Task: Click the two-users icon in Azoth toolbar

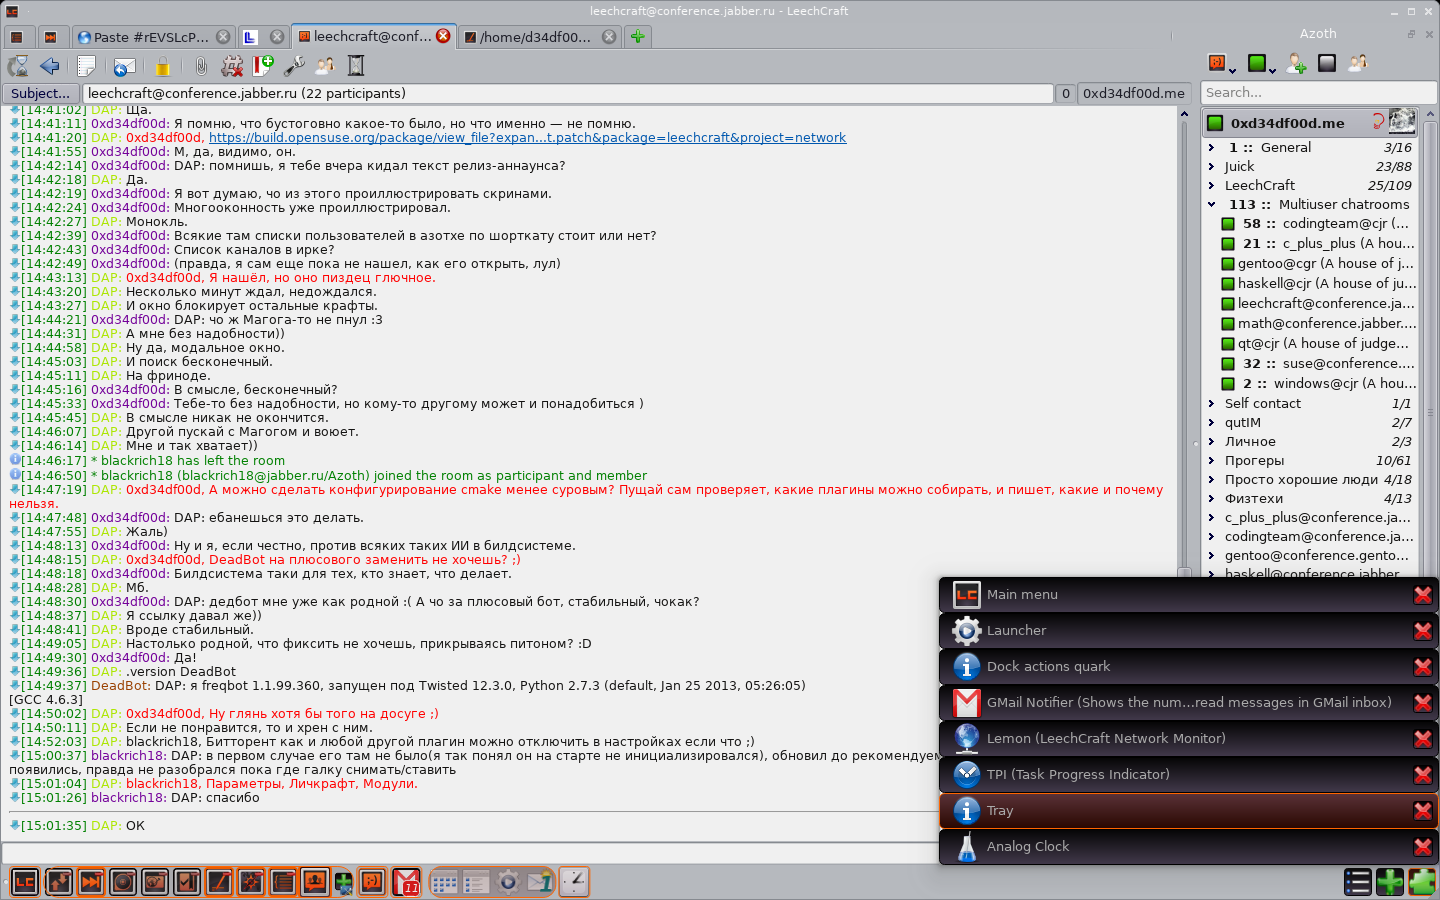Action: pyautogui.click(x=1358, y=63)
